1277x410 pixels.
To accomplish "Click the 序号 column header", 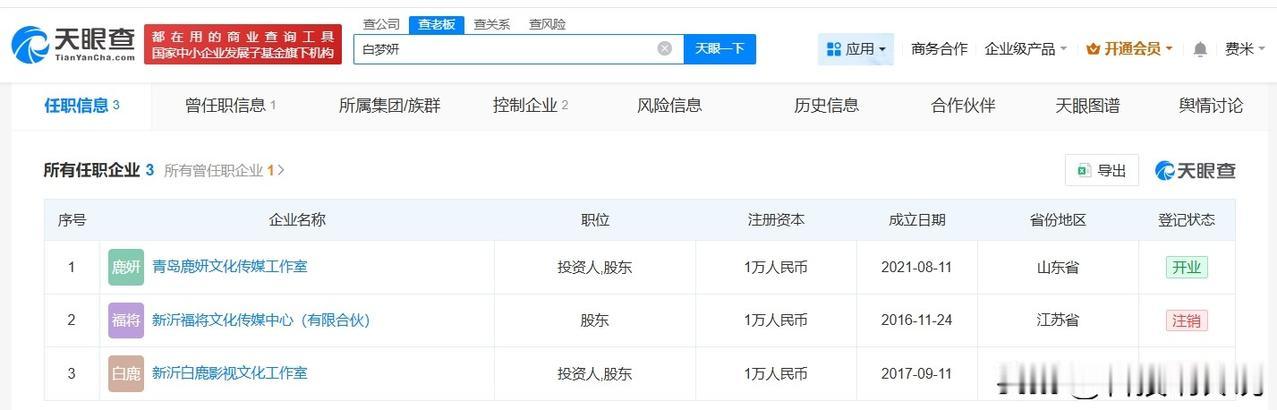I will pos(72,220).
